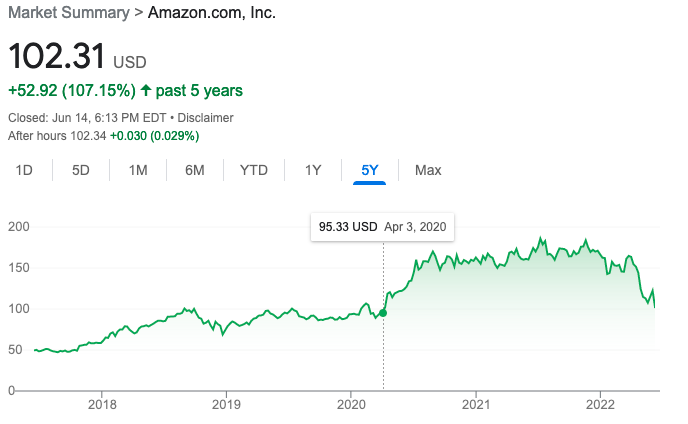The width and height of the screenshot is (688, 424).
Task: Switch to the Max range tab
Action: 428,170
